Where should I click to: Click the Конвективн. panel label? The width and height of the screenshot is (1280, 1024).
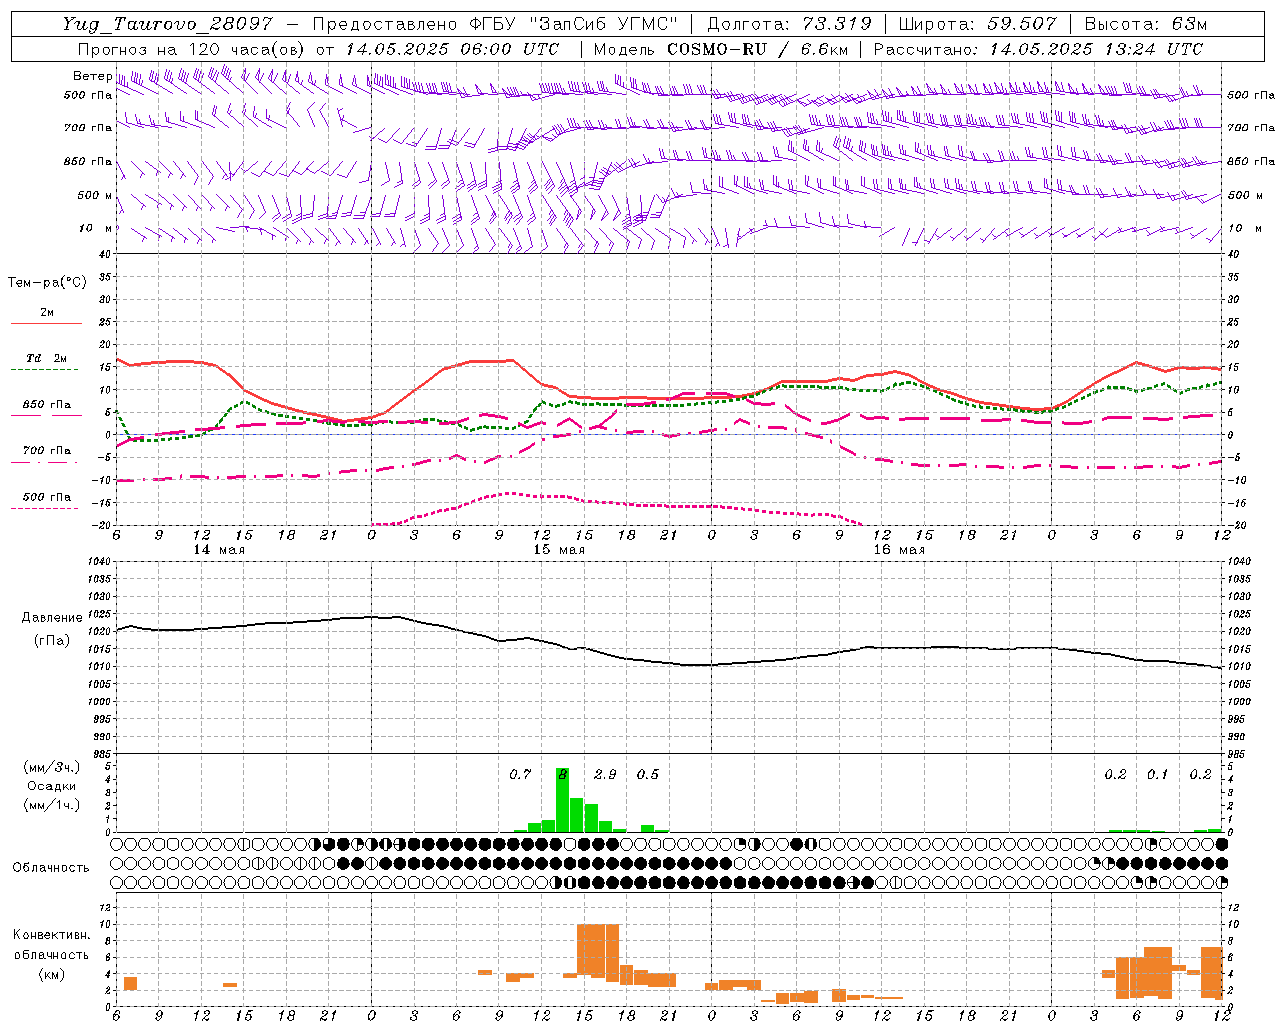tap(51, 935)
